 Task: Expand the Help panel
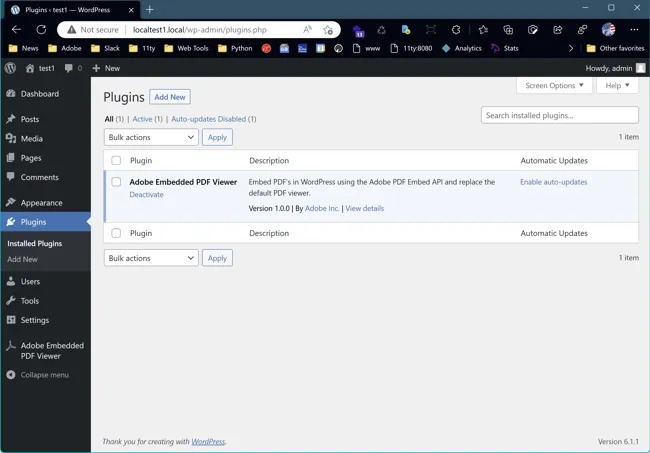[x=617, y=86]
